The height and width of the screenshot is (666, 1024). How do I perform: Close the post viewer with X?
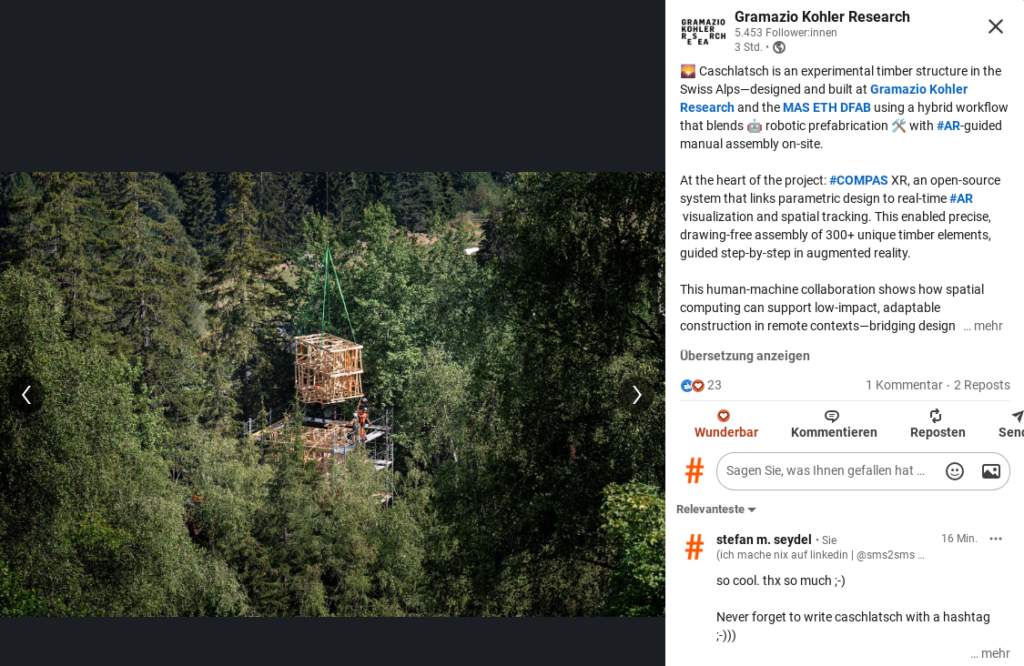click(x=995, y=26)
